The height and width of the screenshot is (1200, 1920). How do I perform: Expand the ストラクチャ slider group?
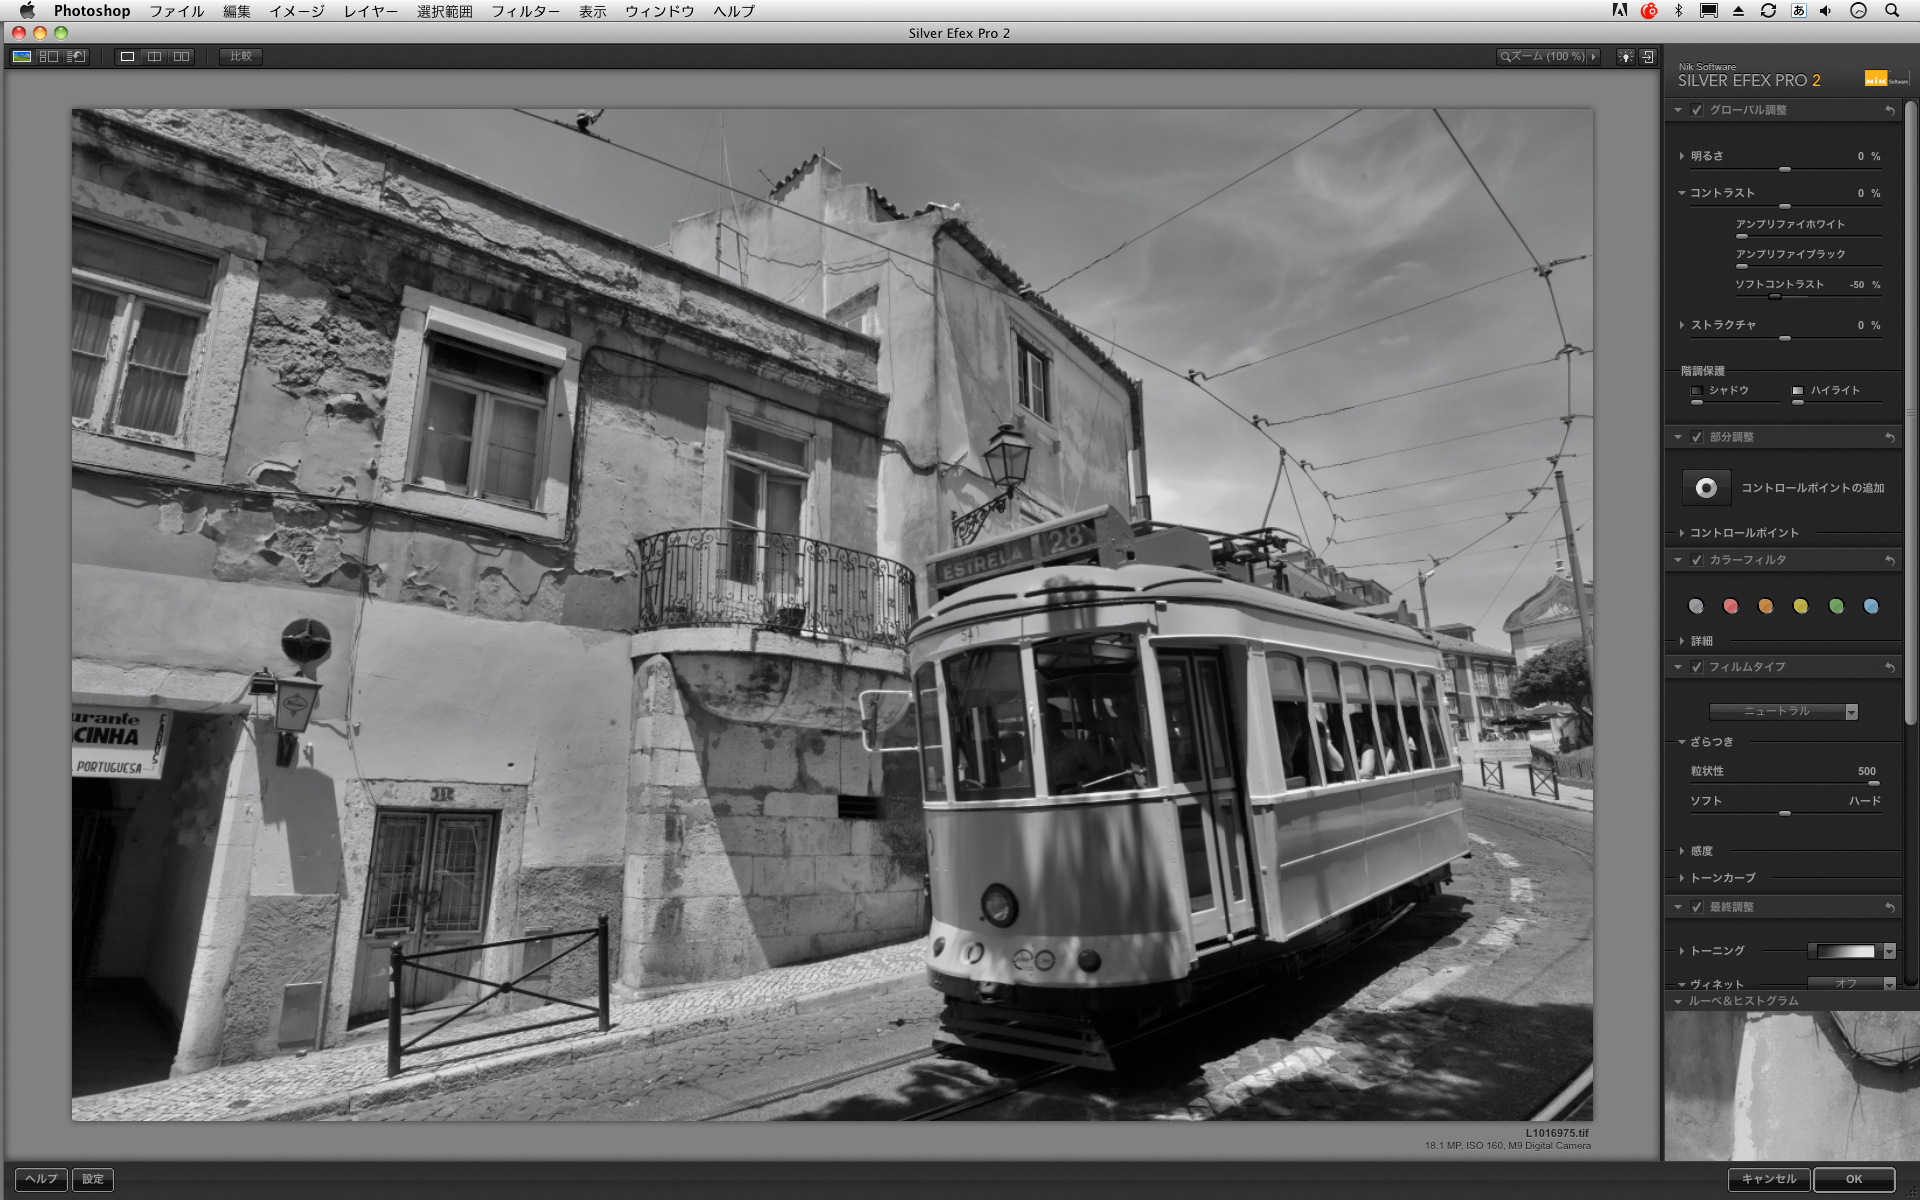[1682, 325]
